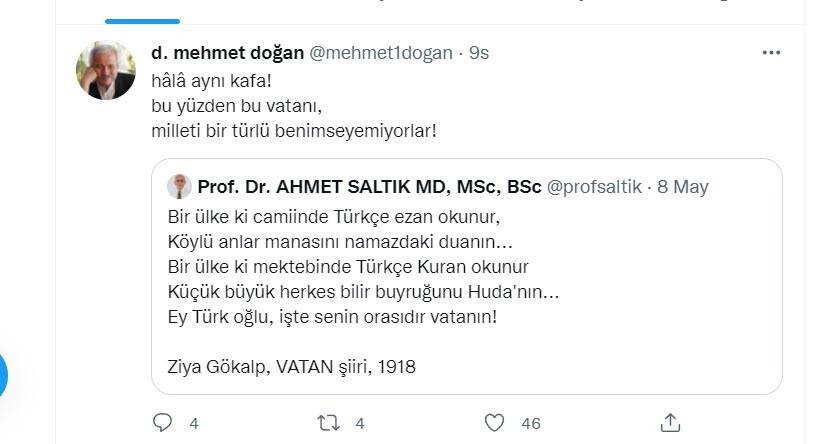Open the tweet via its 9s timestamp
Screen dimensions: 840x444
[x=478, y=52]
